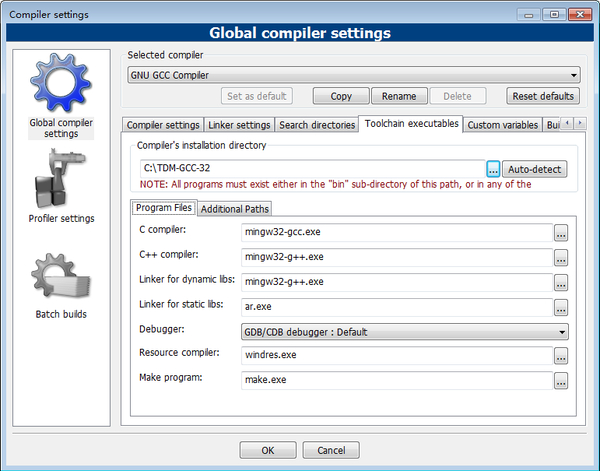The height and width of the screenshot is (471, 600).
Task: Open the Search directories tab
Action: pyautogui.click(x=317, y=125)
